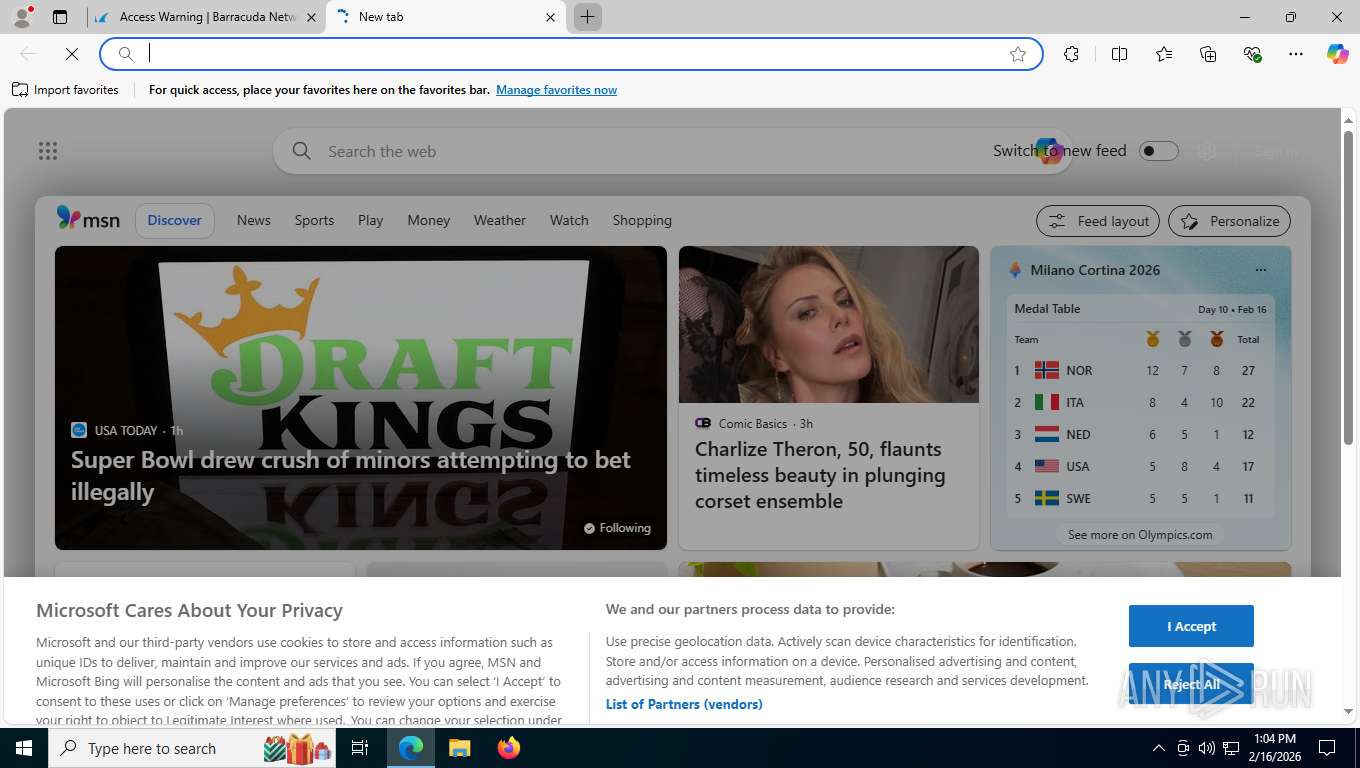Open the News section
The height and width of the screenshot is (768, 1360).
pyautogui.click(x=253, y=220)
